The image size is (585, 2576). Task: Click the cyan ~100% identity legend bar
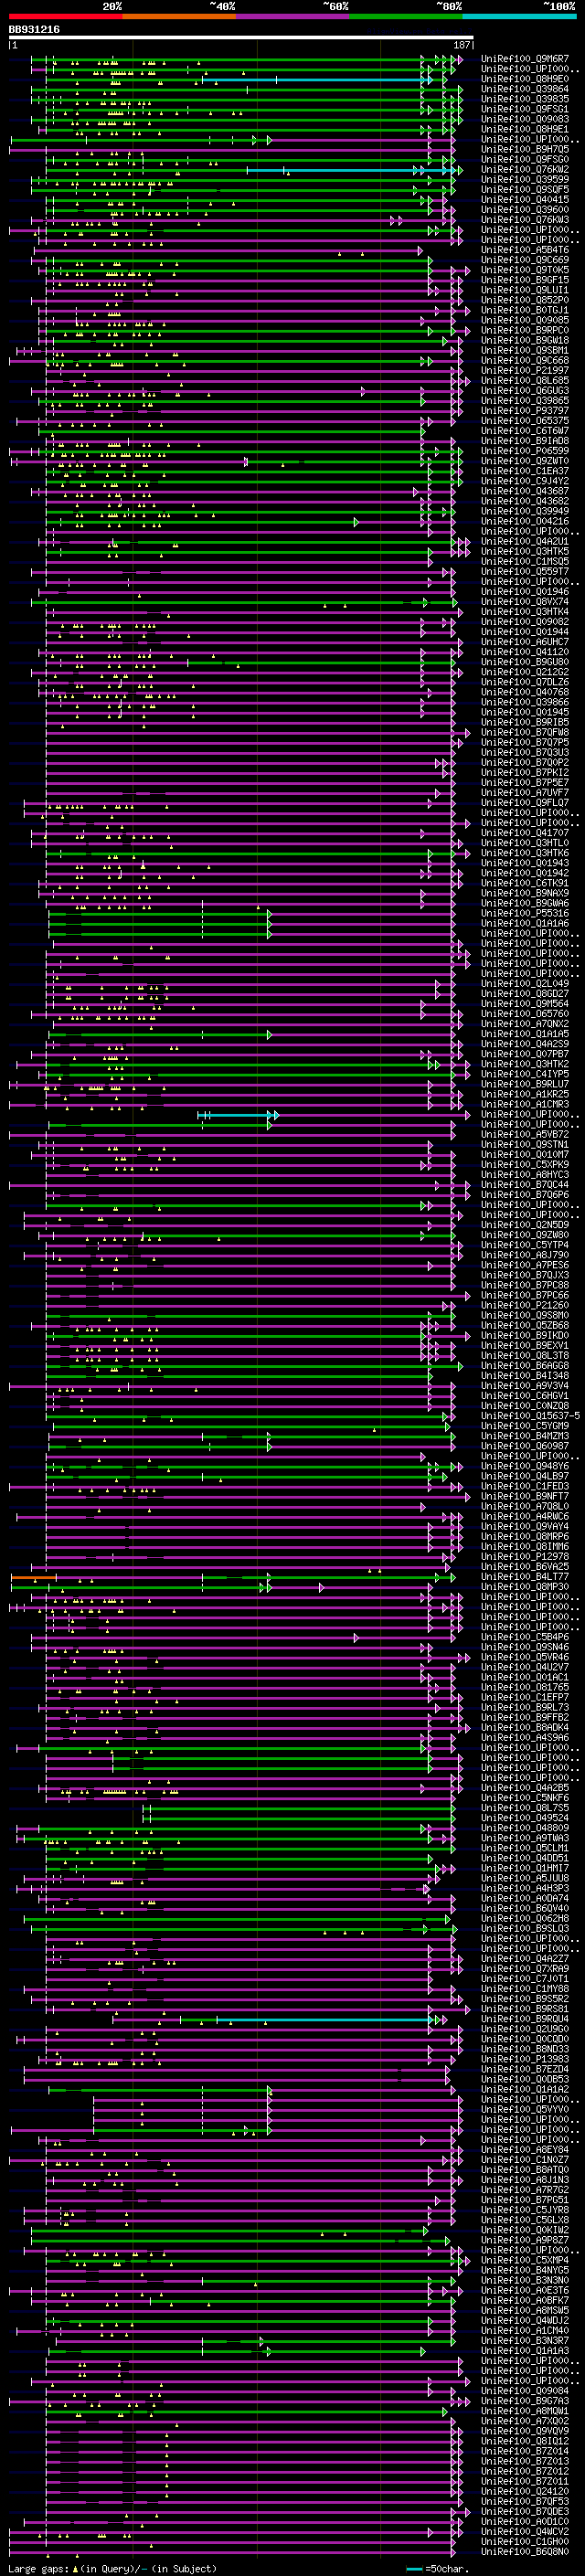click(519, 16)
